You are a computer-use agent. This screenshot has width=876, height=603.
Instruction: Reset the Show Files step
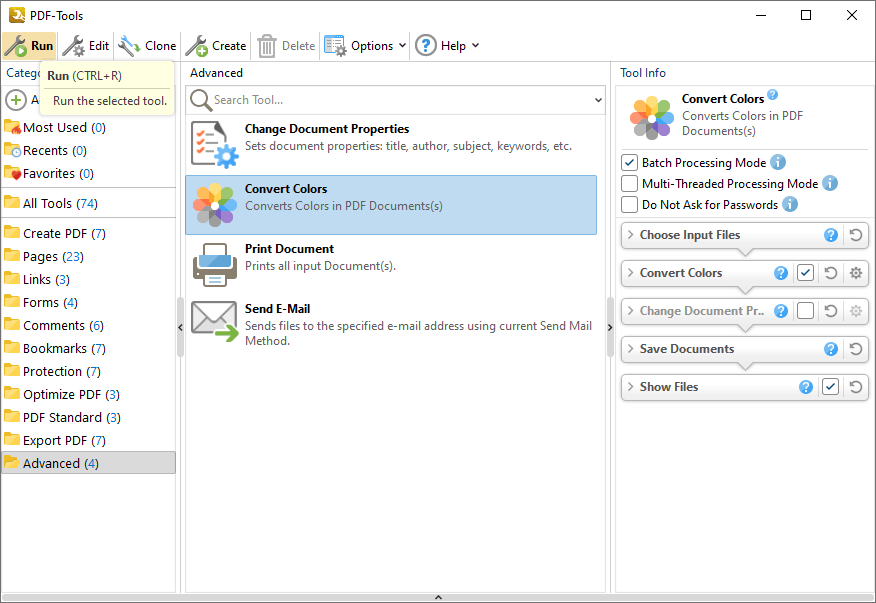(856, 387)
